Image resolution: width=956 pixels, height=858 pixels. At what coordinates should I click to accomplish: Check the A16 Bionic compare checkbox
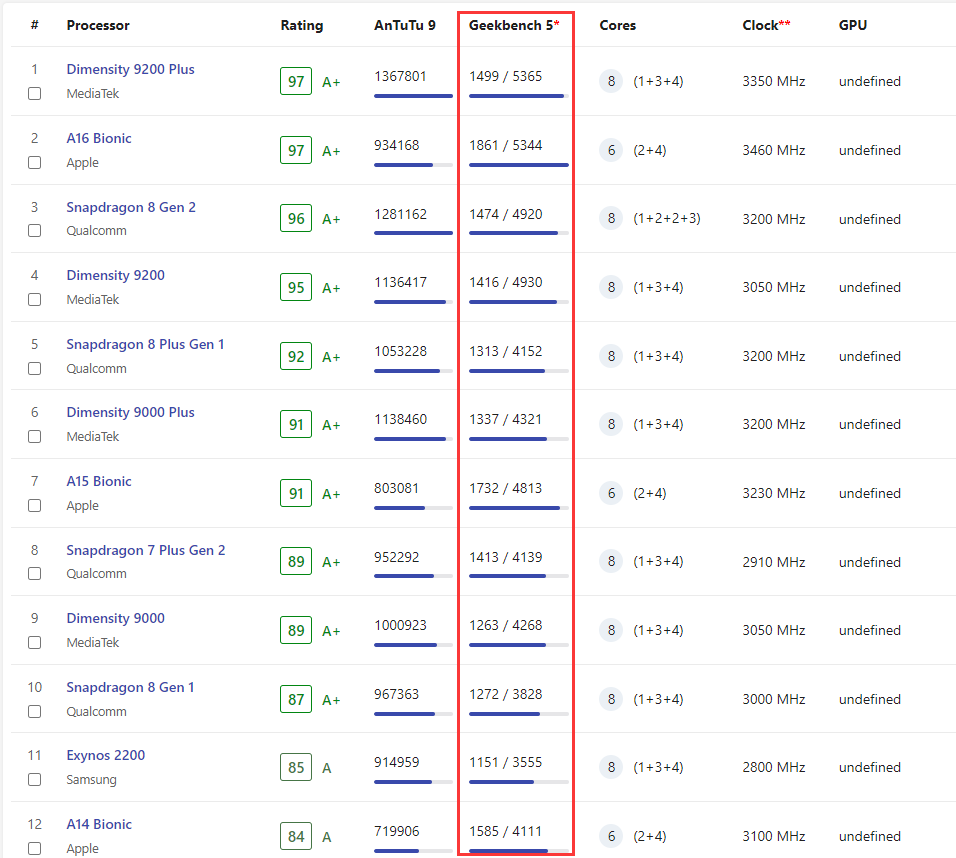[35, 162]
